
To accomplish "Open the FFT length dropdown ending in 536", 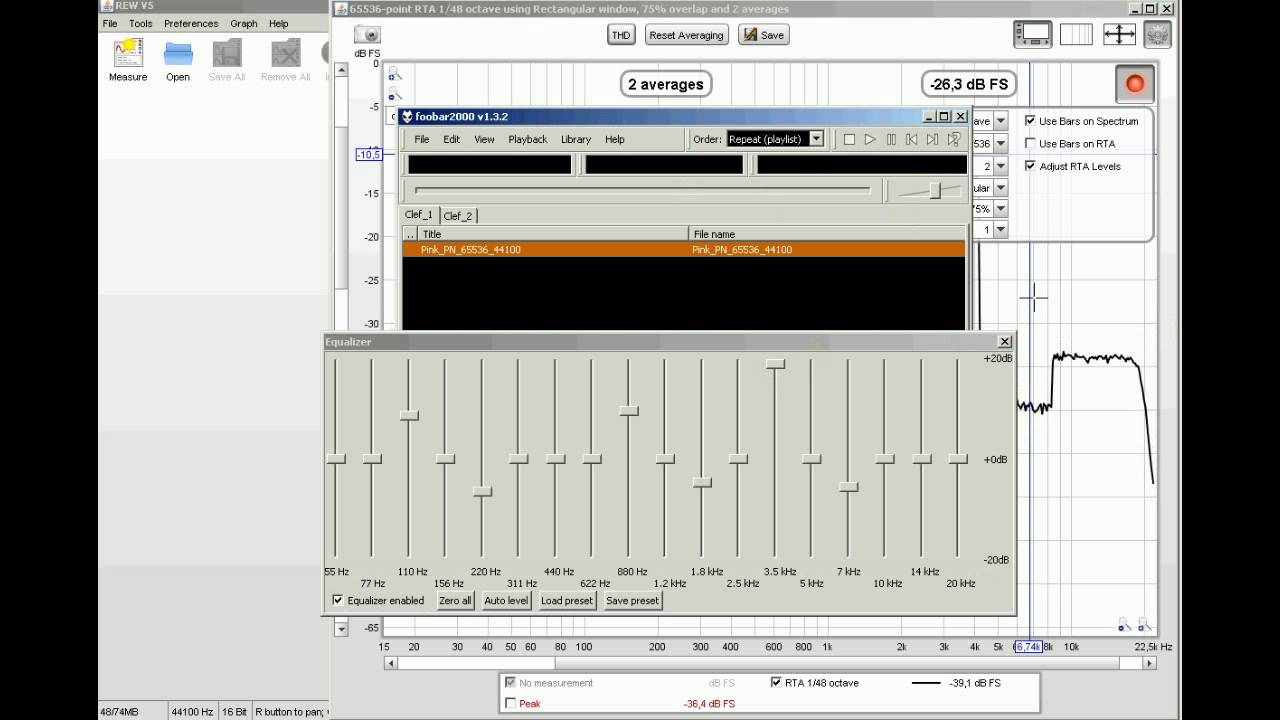I will pyautogui.click(x=1000, y=144).
